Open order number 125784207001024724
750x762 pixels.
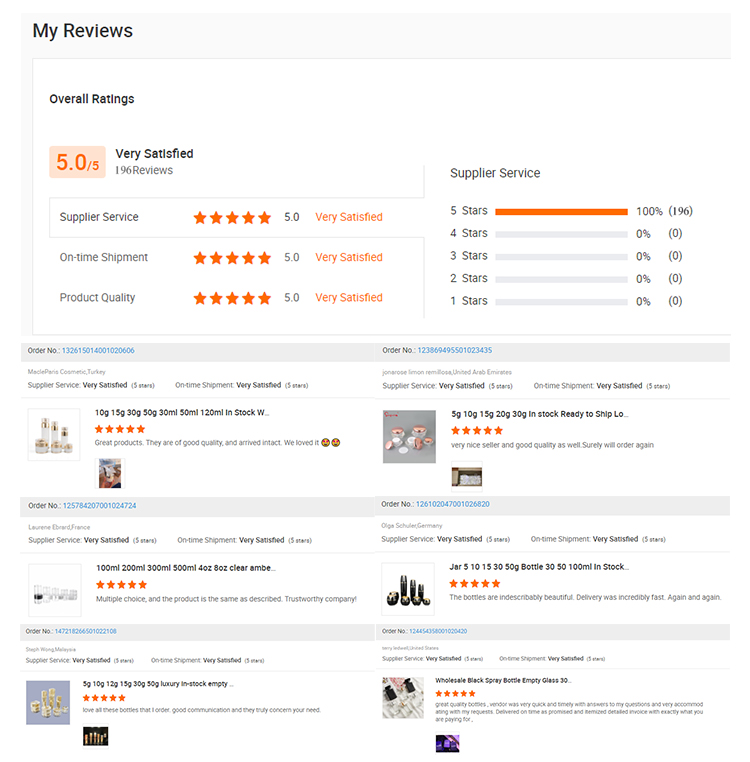click(99, 506)
